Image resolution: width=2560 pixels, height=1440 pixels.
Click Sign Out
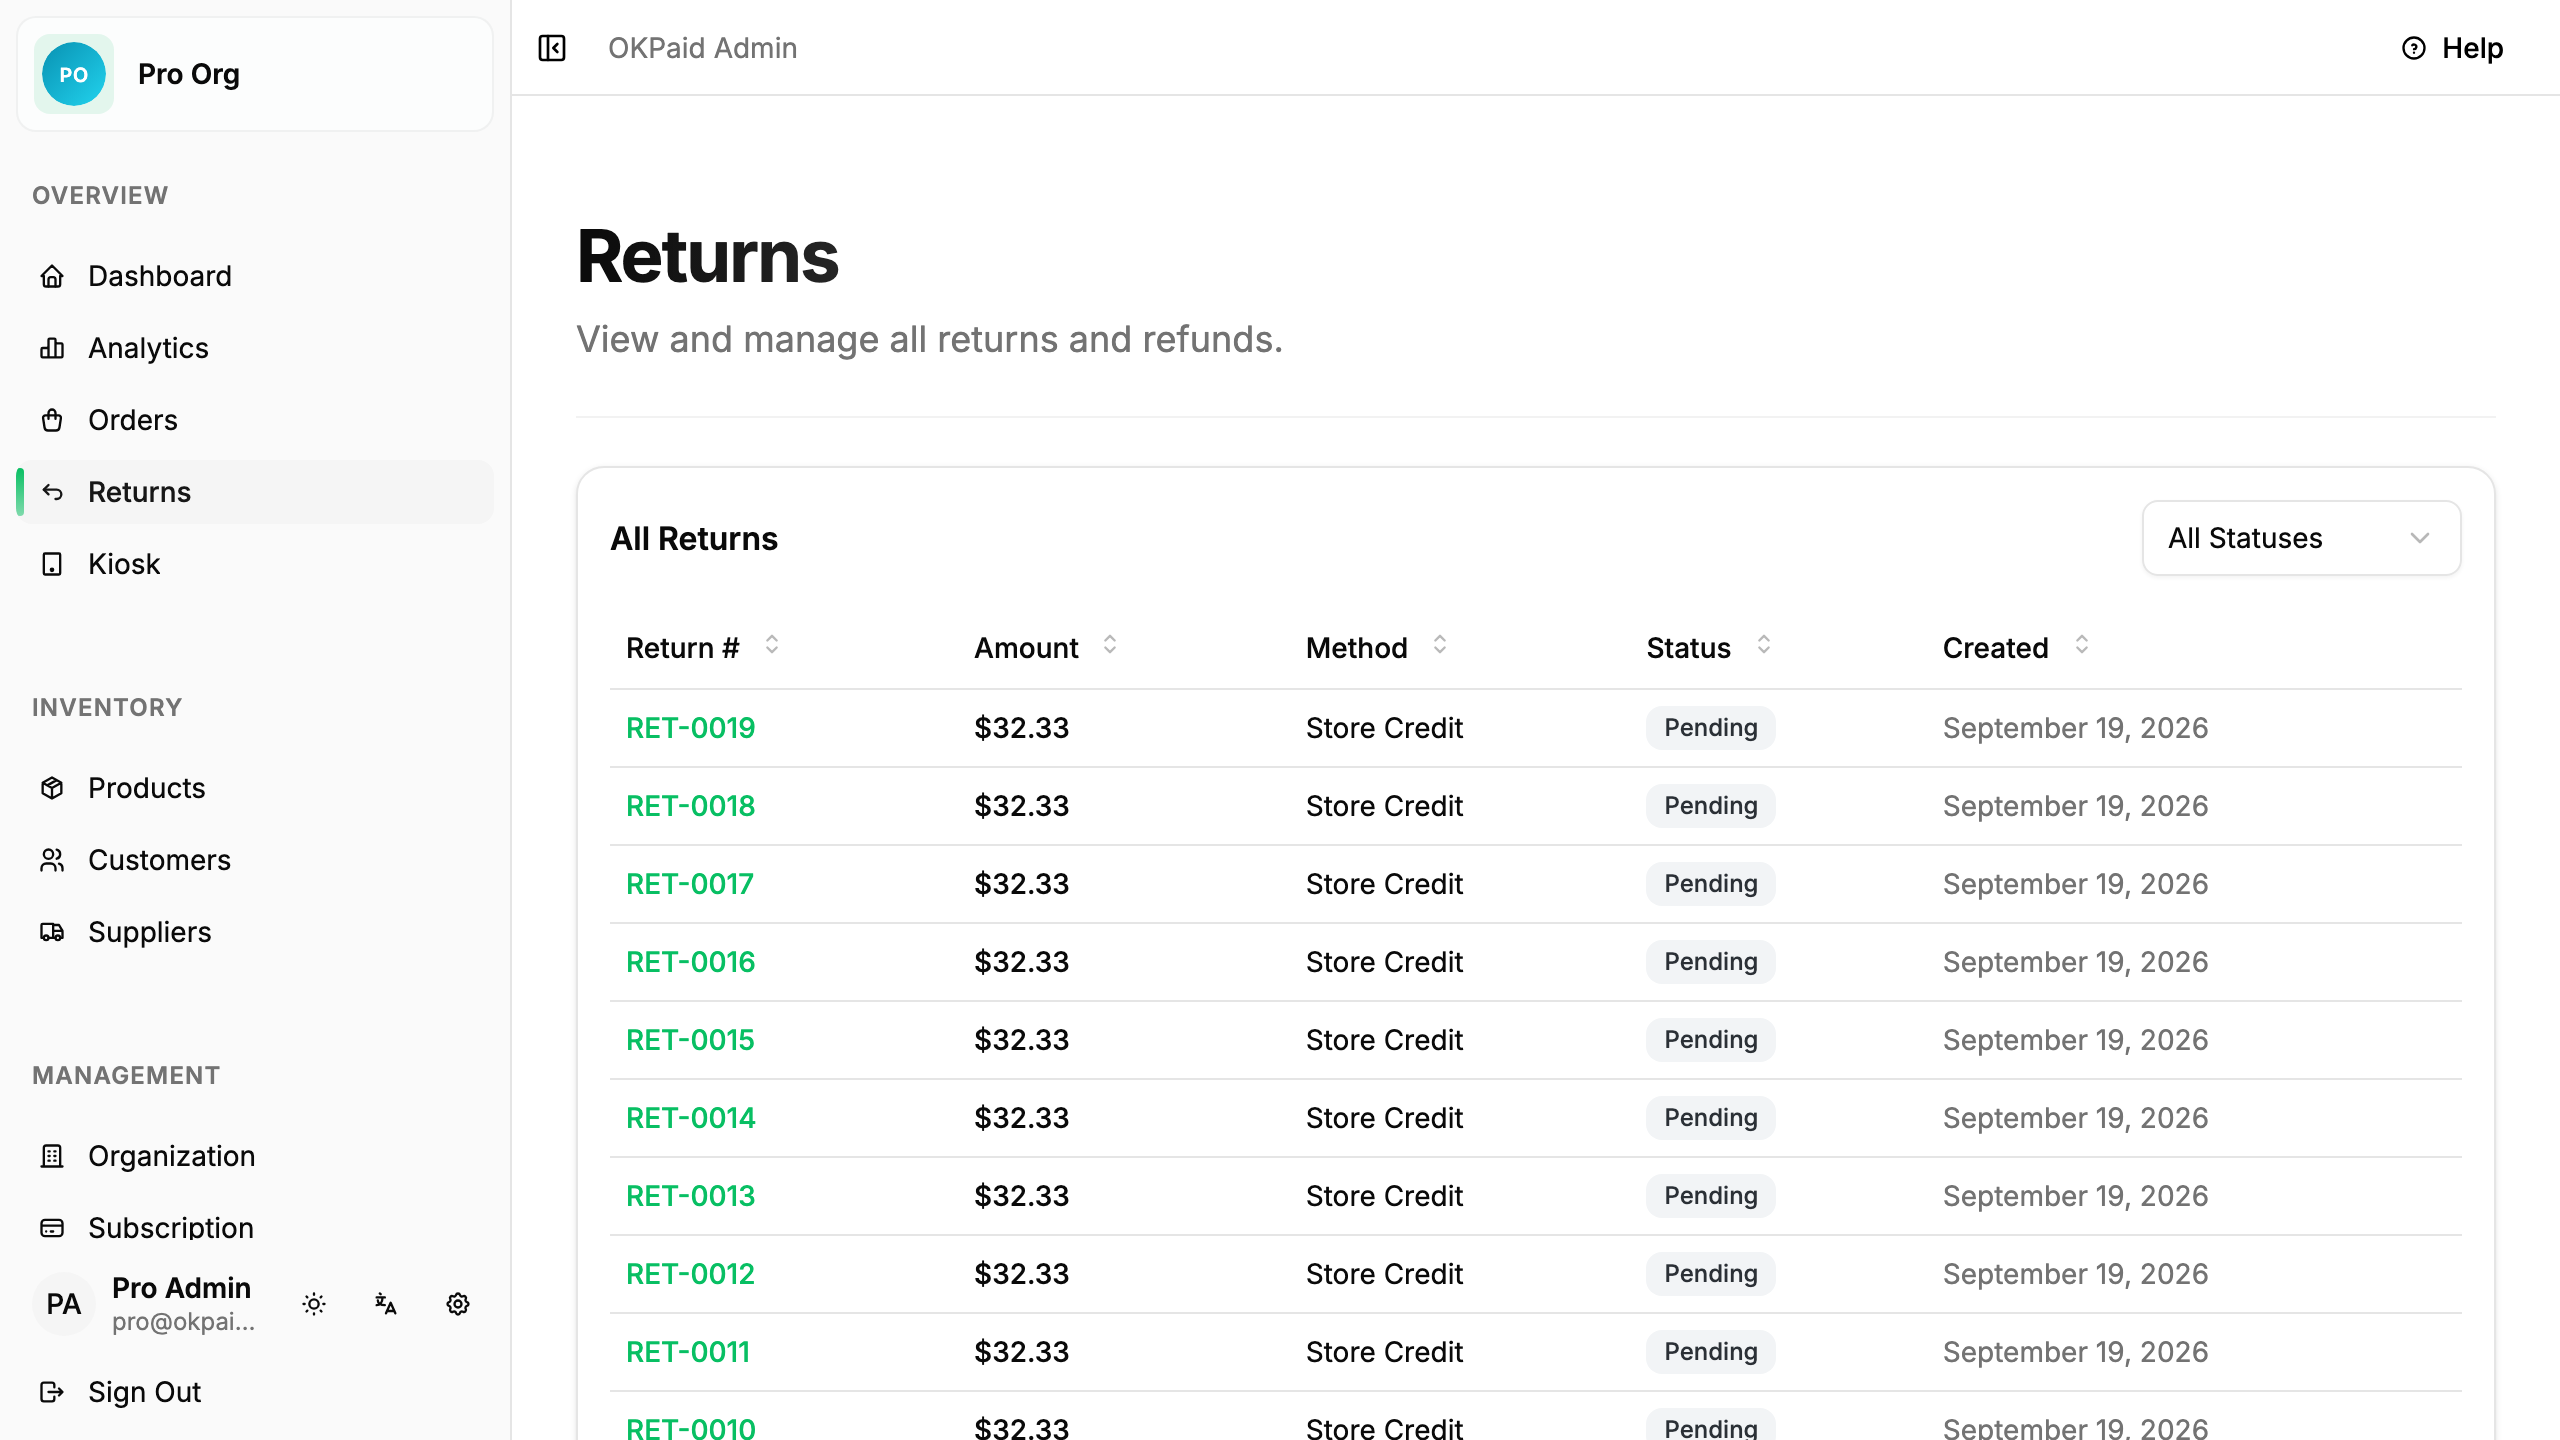coord(255,1392)
